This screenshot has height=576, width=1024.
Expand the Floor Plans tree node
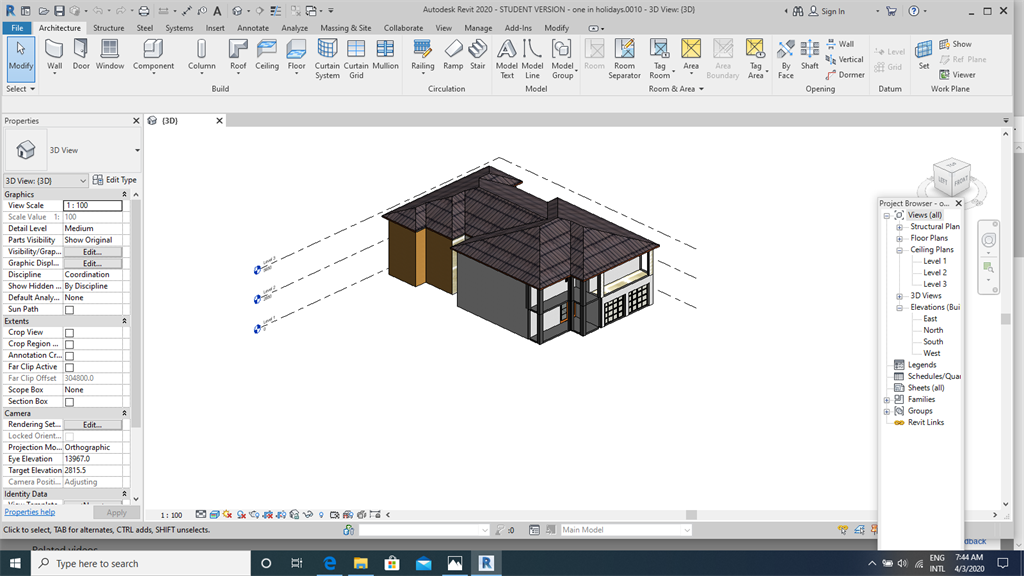pyautogui.click(x=898, y=238)
